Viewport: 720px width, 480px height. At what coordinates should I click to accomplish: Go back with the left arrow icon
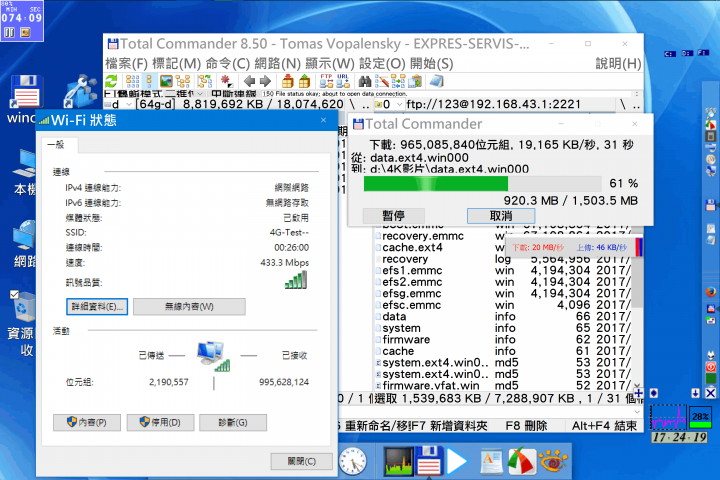(249, 82)
